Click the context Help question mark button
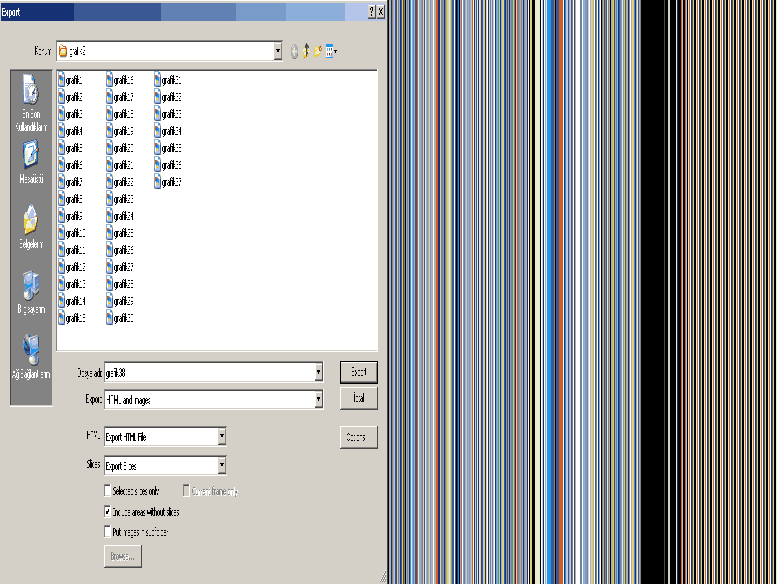The image size is (777, 584). 372,12
